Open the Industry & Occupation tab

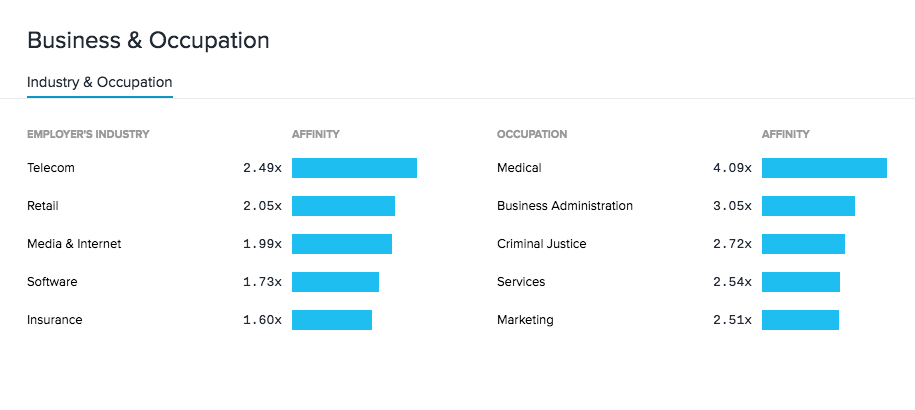pos(100,82)
